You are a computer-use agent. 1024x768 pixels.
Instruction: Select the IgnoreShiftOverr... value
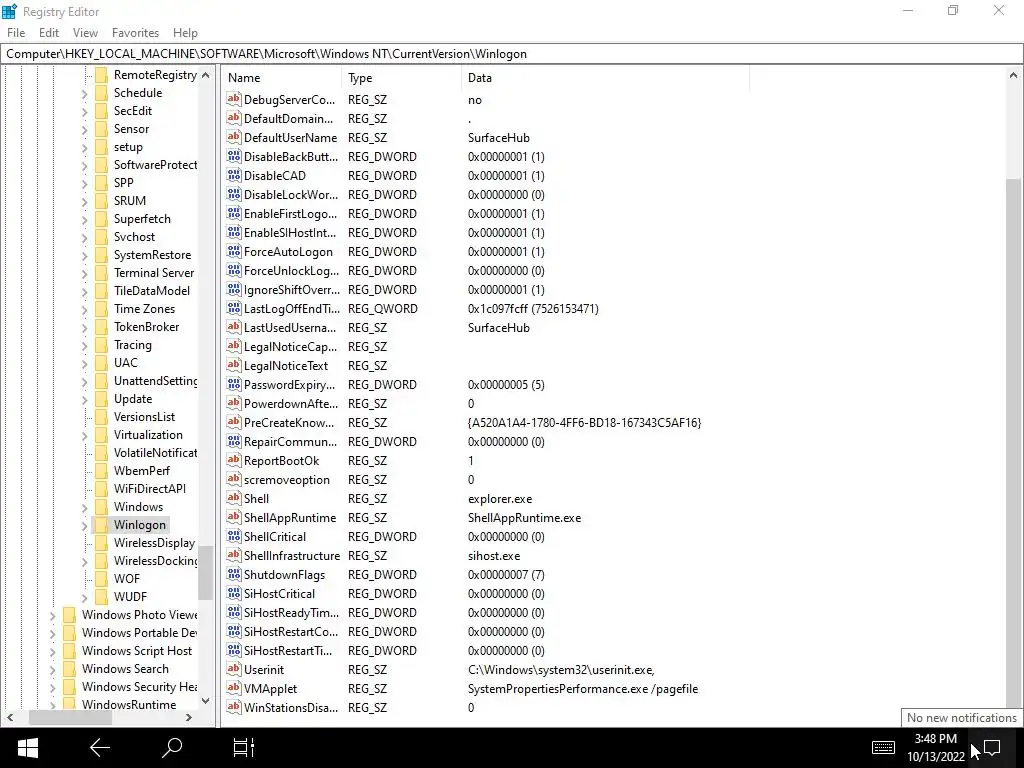click(292, 289)
